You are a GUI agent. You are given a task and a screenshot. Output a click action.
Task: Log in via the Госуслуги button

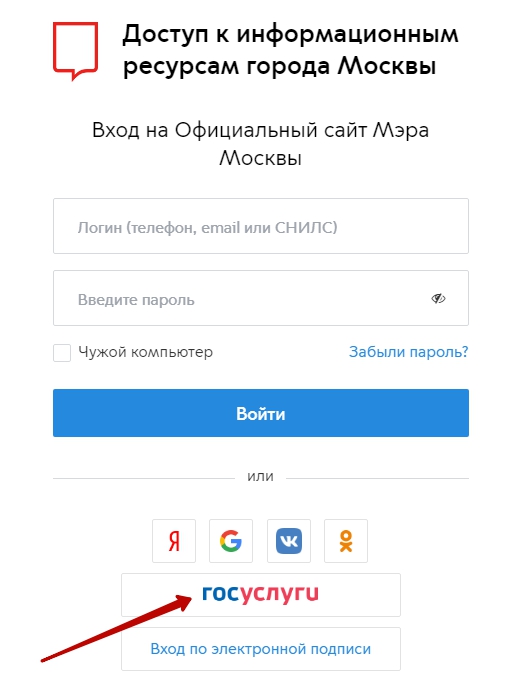(260, 595)
